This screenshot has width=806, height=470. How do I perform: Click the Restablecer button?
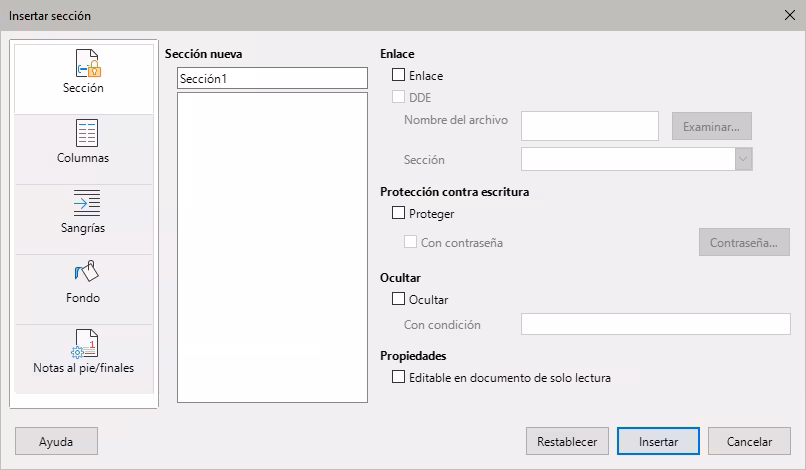pos(567,441)
